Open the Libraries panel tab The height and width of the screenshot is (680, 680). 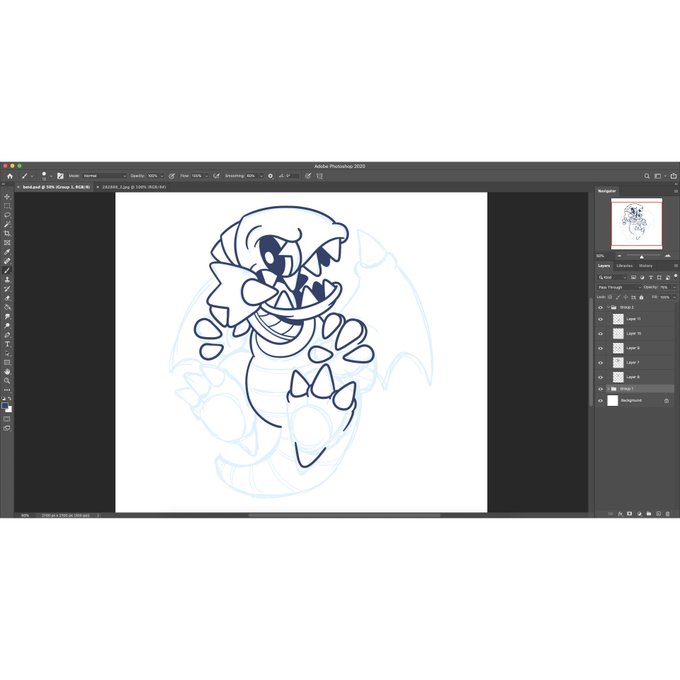click(x=624, y=266)
